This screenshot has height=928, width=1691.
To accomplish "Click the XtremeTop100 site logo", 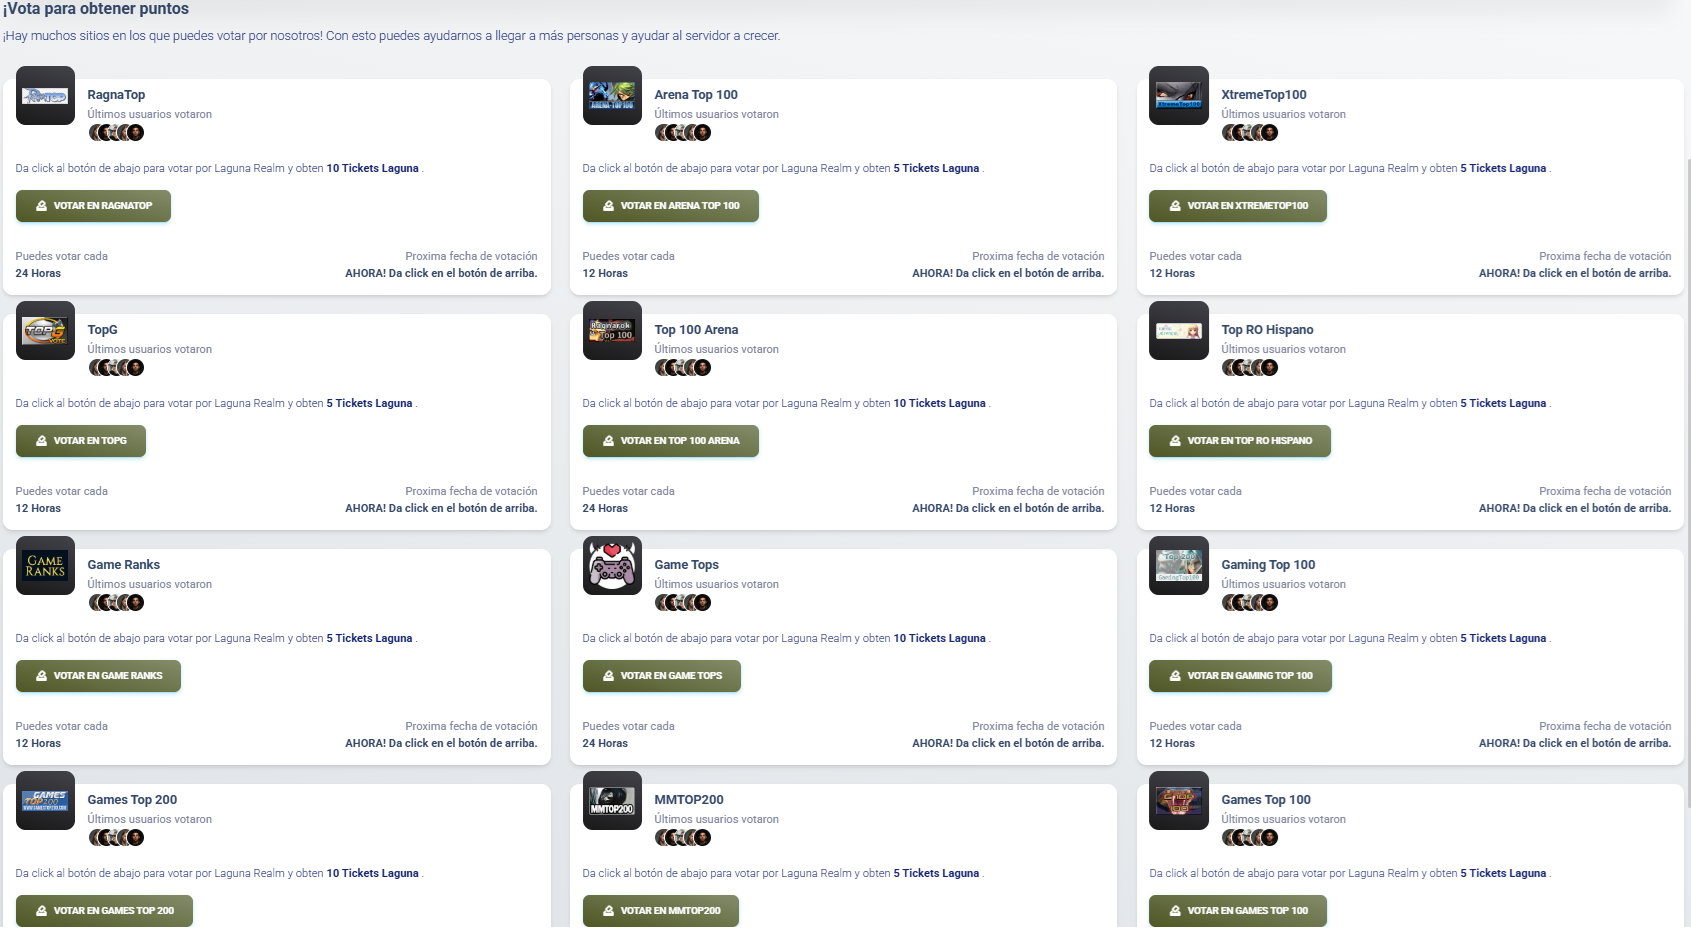I will point(1179,96).
